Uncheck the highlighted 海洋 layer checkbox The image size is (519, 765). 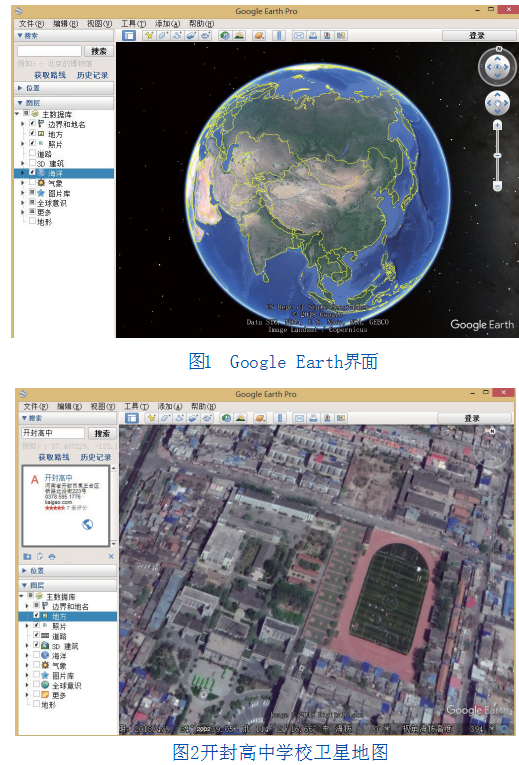tap(32, 173)
